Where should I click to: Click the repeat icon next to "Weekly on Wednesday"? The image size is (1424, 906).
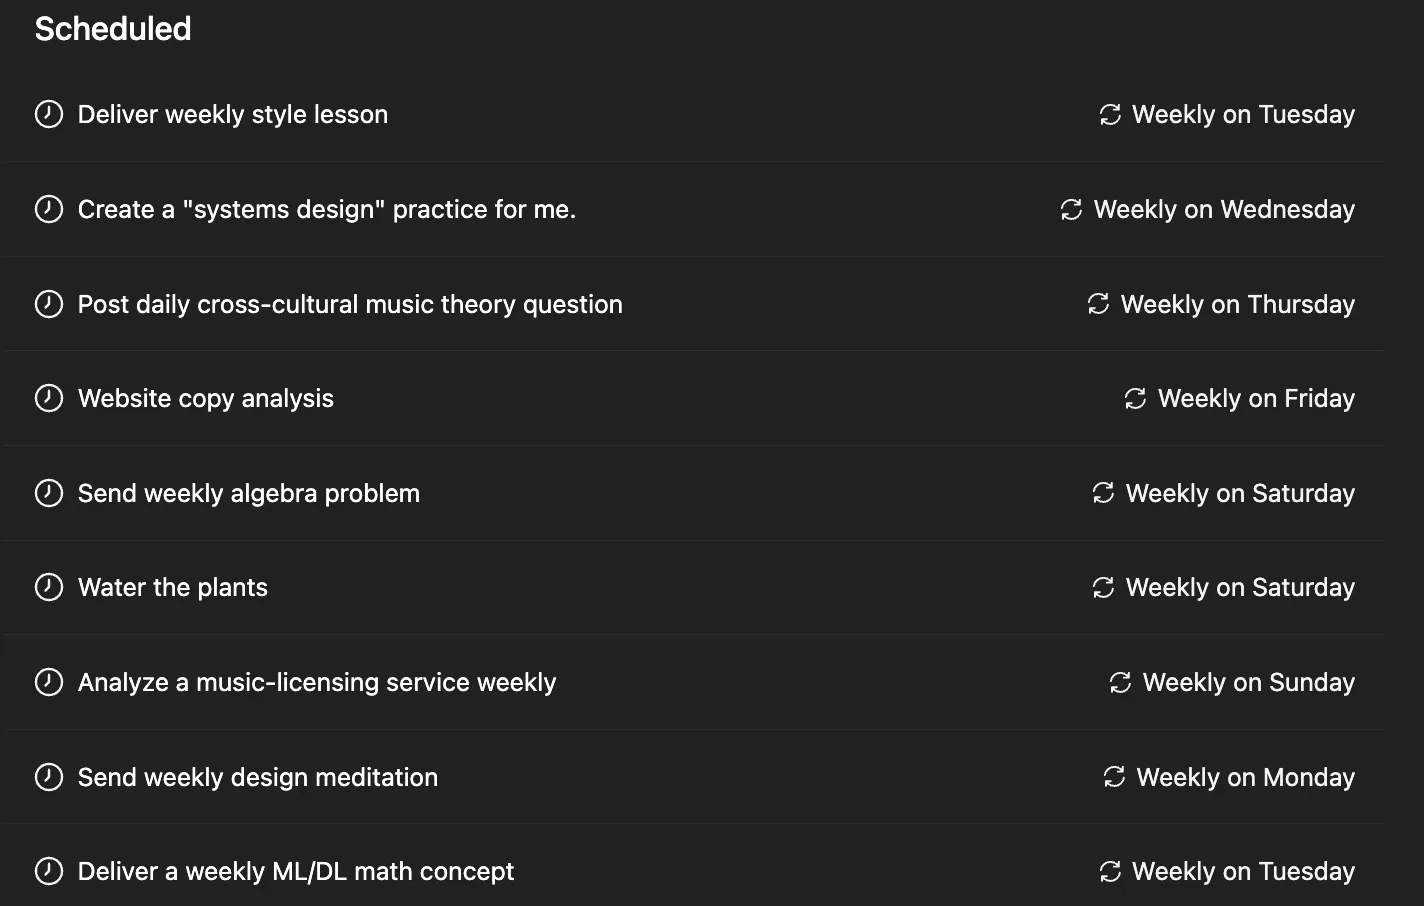pyautogui.click(x=1071, y=210)
